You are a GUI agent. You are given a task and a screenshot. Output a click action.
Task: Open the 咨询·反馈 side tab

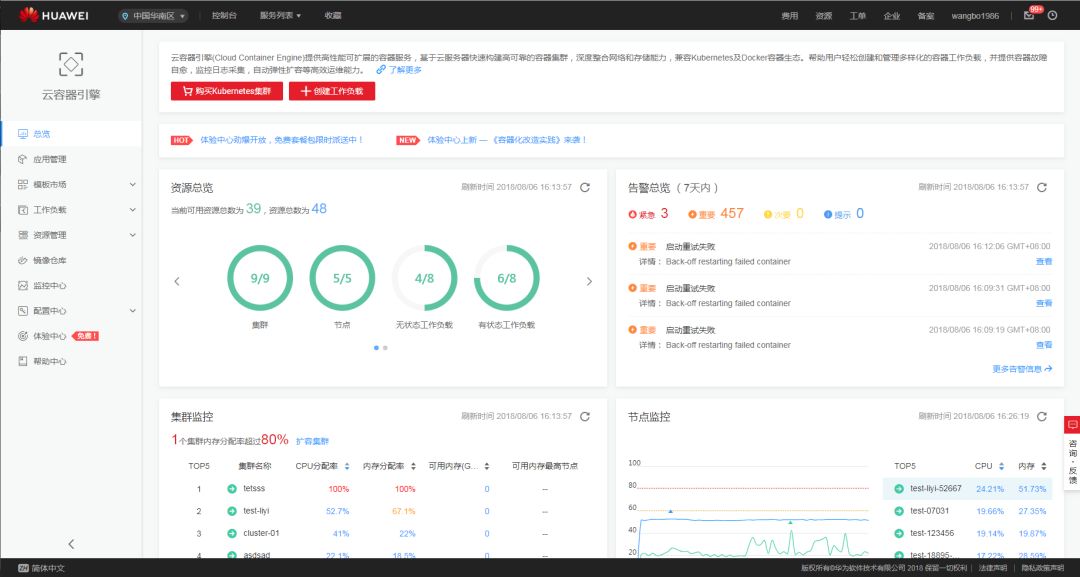[1072, 452]
